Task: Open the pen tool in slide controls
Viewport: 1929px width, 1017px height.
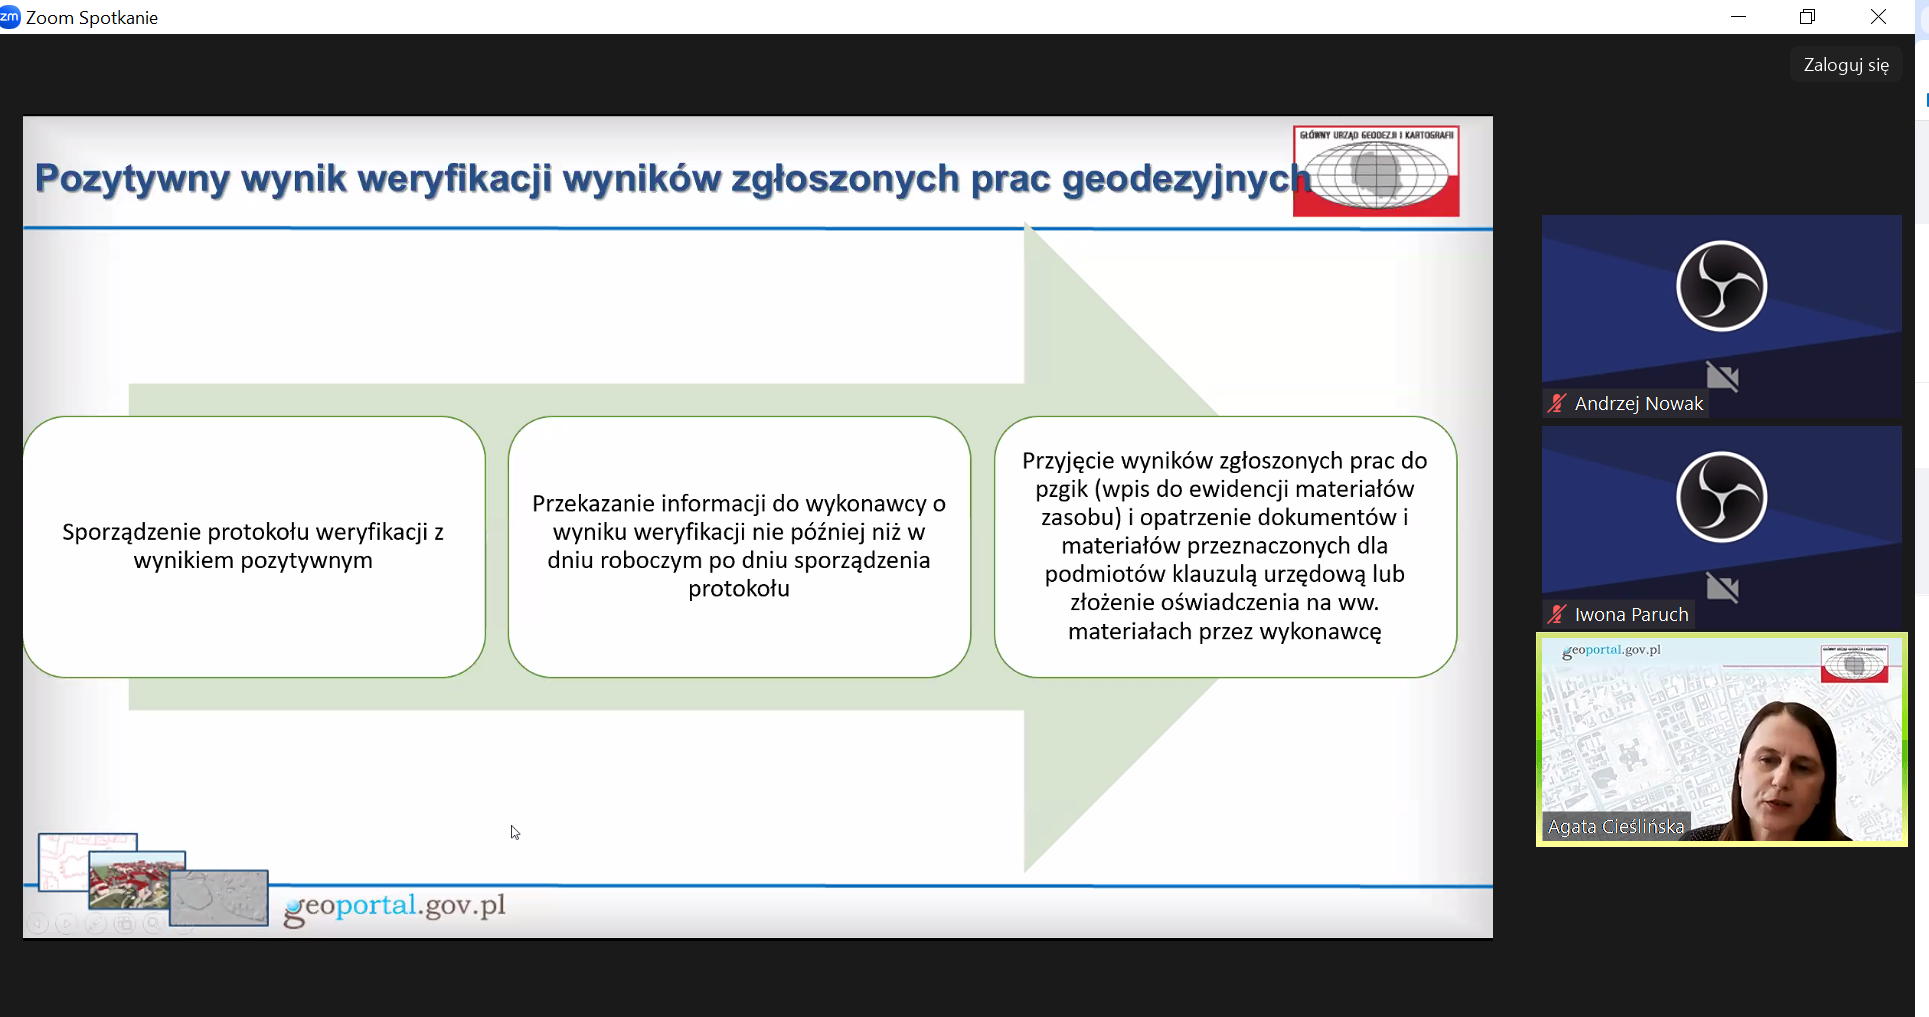Action: coord(95,924)
